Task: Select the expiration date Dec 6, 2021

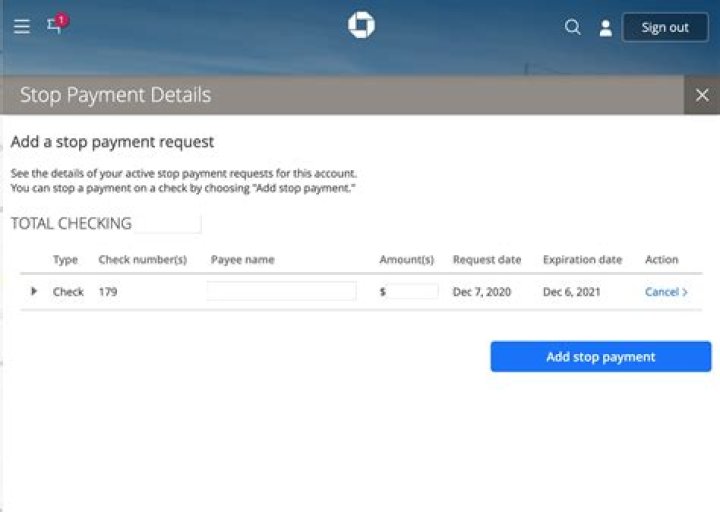Action: 572,292
